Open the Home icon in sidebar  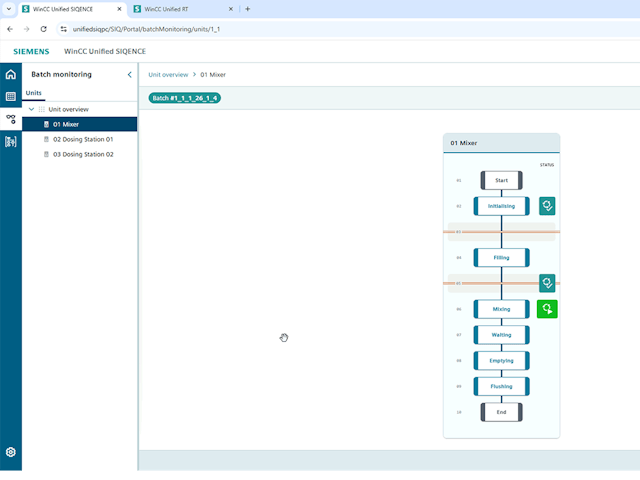(11, 74)
